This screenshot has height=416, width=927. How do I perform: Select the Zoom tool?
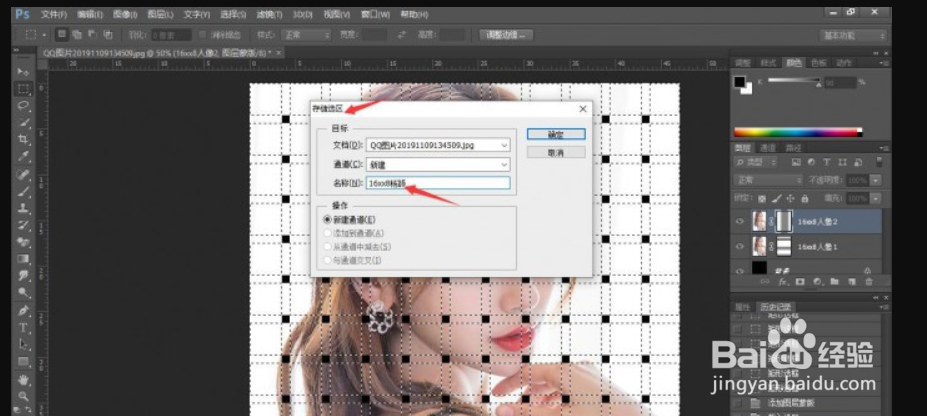tap(23, 396)
